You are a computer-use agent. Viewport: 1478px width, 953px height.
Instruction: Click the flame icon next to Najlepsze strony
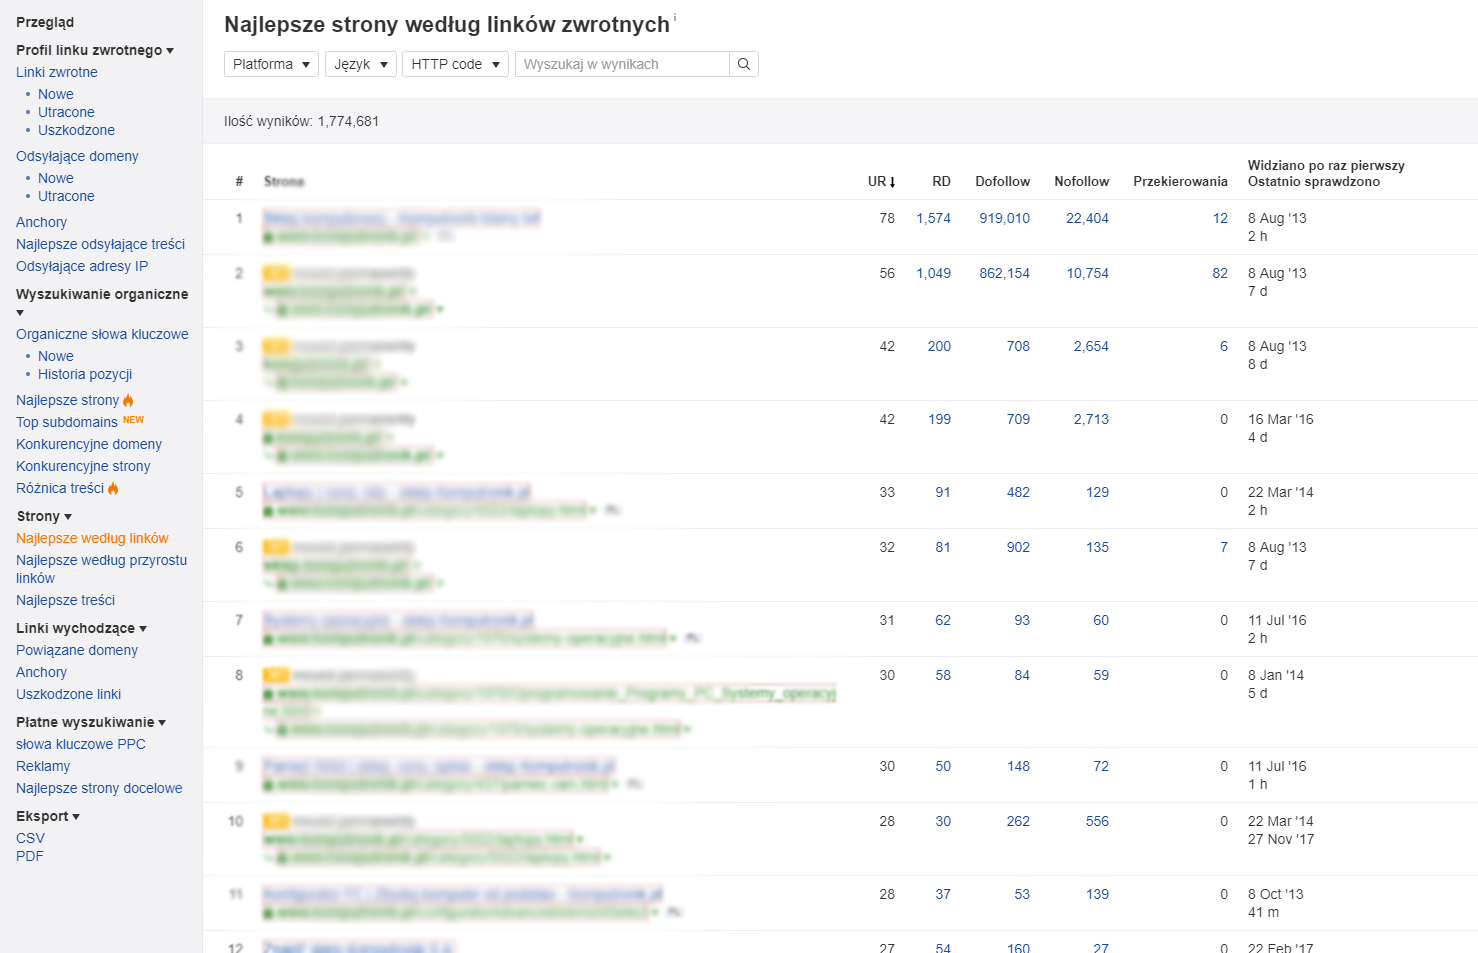(x=128, y=400)
